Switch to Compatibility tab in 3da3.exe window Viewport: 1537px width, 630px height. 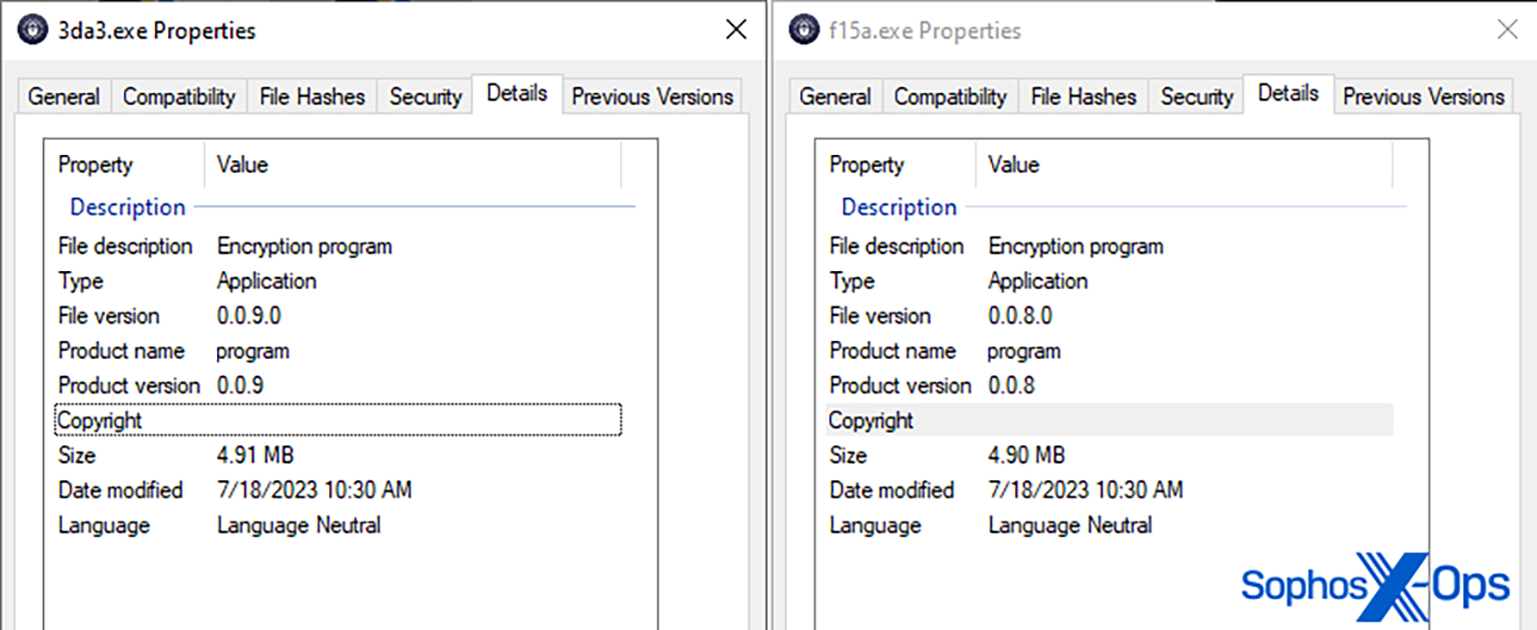click(179, 97)
